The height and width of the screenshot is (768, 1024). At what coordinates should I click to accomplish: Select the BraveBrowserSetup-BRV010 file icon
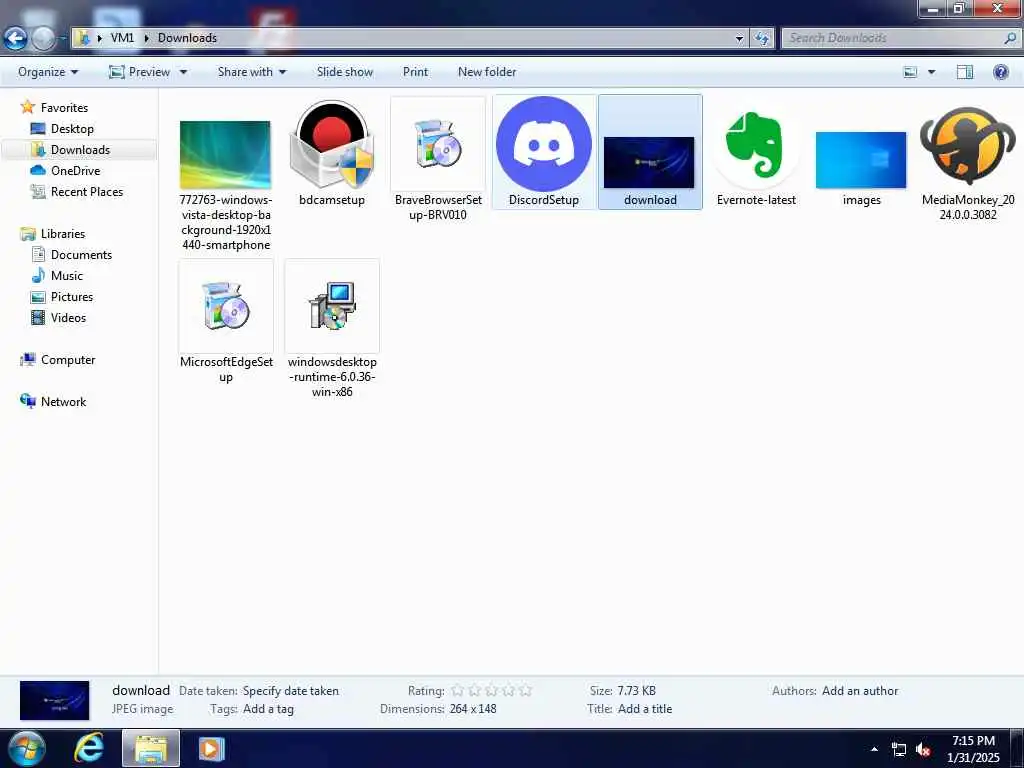point(438,144)
